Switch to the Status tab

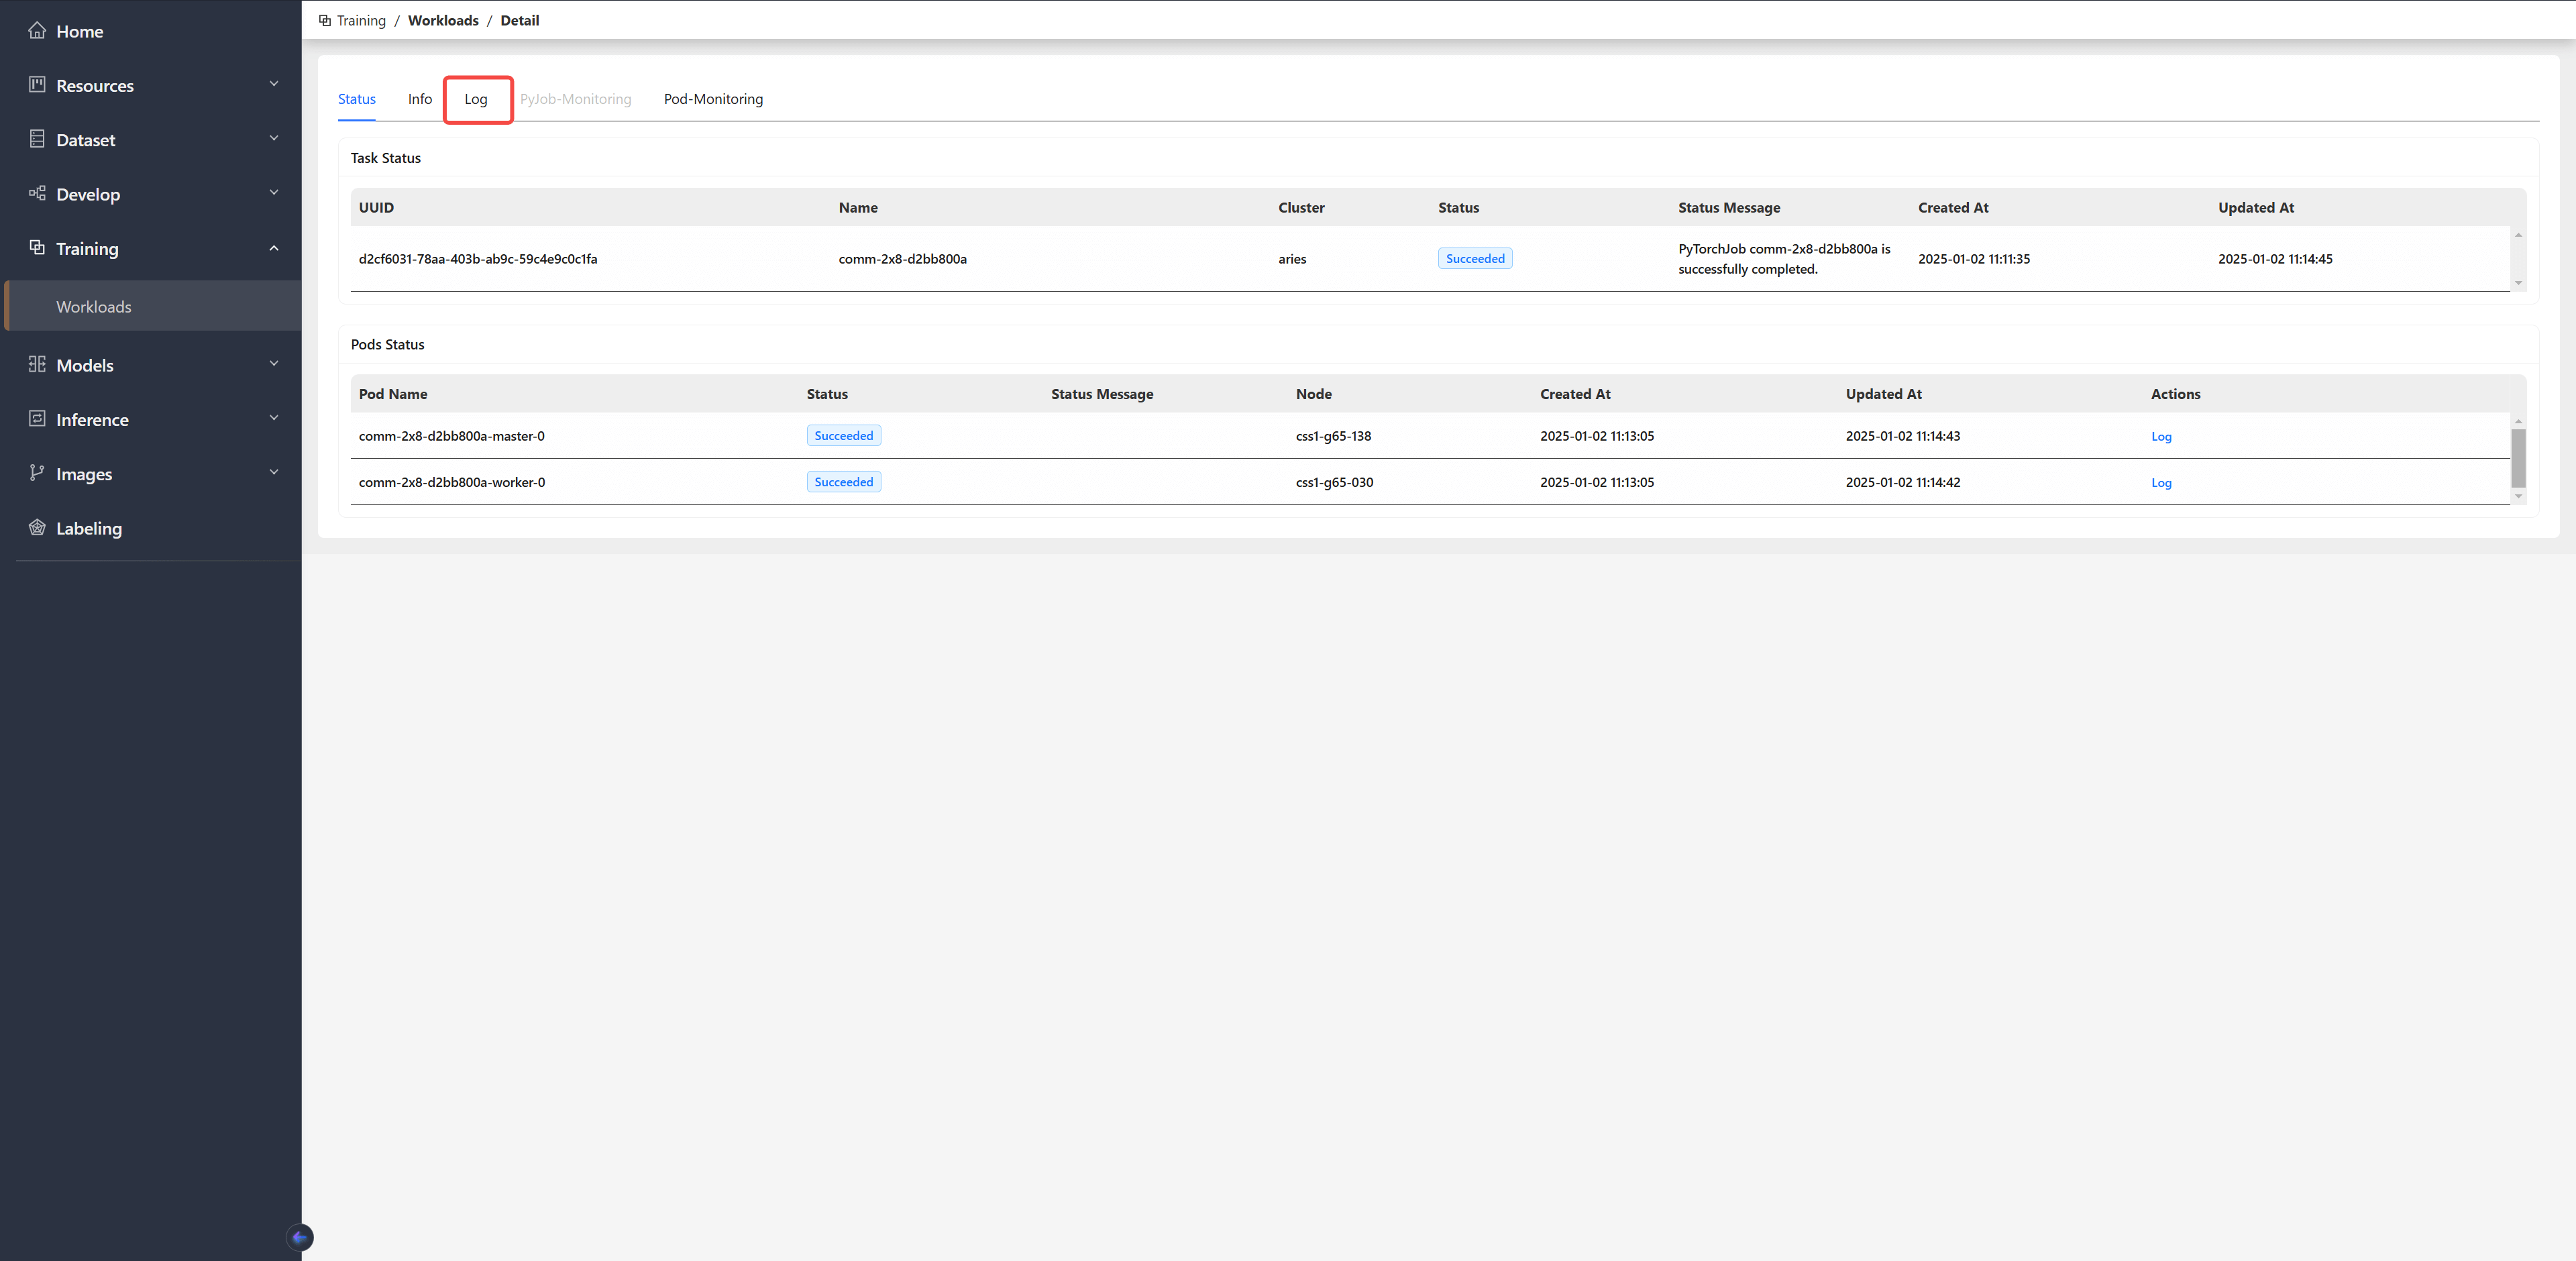tap(357, 99)
